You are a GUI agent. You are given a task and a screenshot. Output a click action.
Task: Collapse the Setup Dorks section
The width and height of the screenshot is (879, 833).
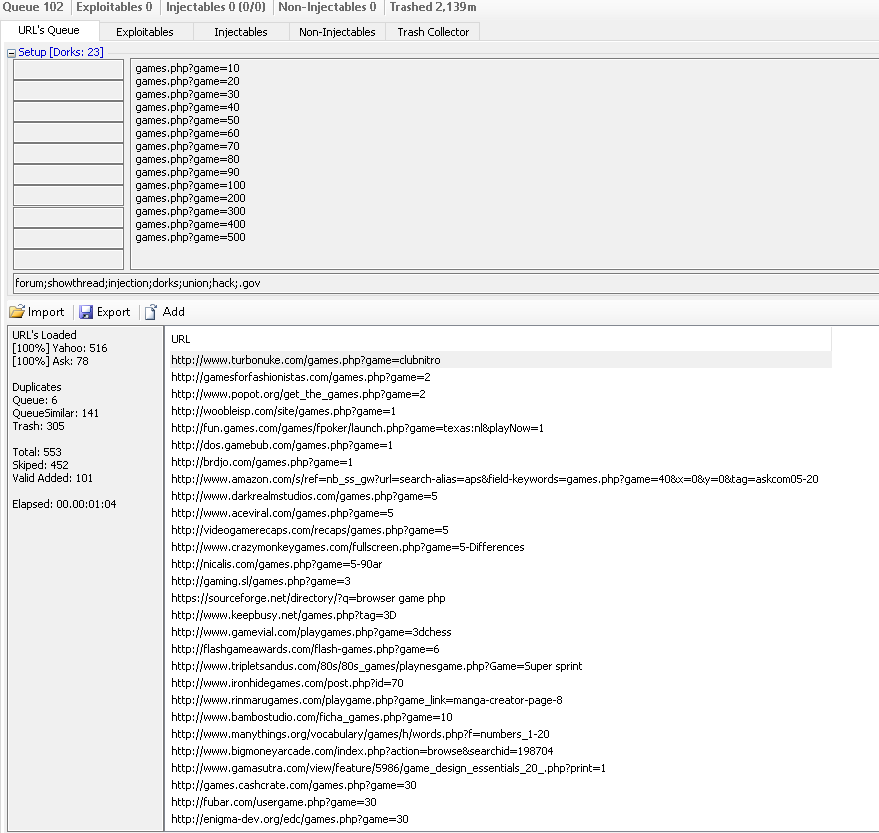point(11,53)
